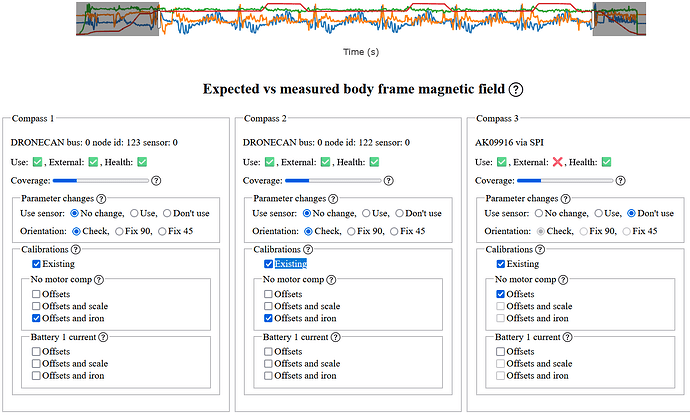Open Compass 1 Coverage help icon
This screenshot has width=690, height=420.
157,180
